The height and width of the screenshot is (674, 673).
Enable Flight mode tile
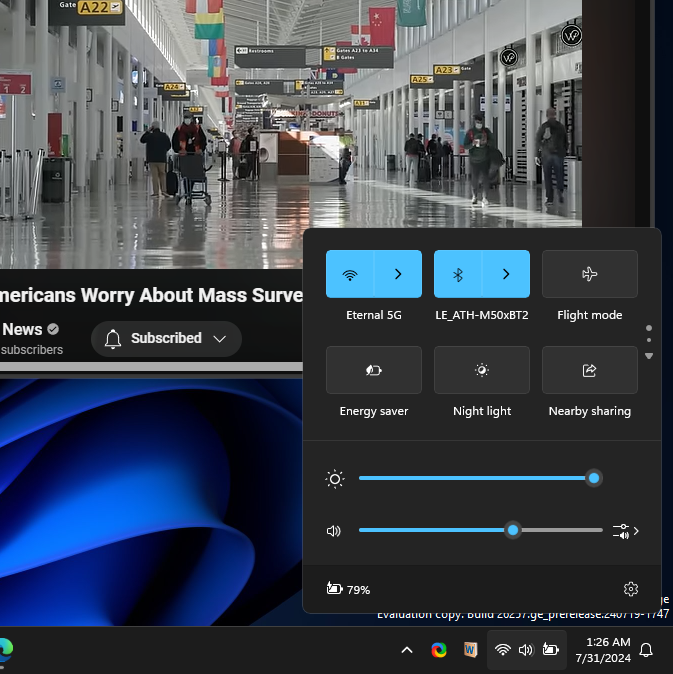coord(589,274)
